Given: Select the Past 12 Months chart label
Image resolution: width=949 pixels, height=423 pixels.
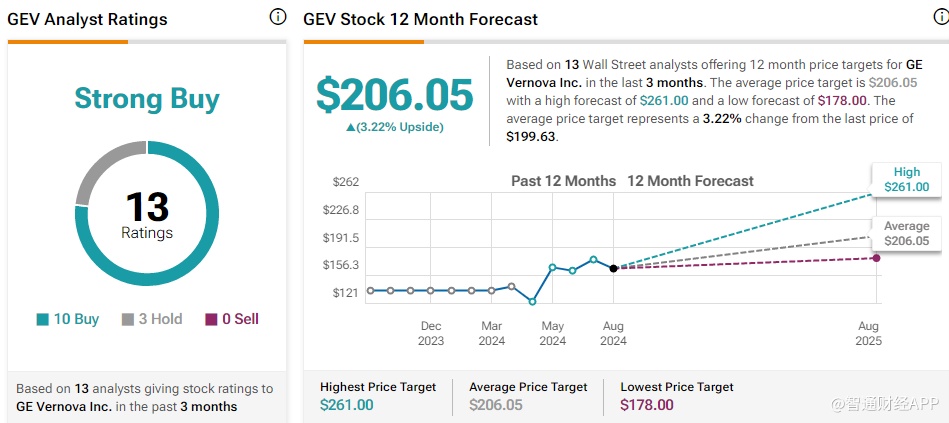Looking at the screenshot, I should [561, 181].
